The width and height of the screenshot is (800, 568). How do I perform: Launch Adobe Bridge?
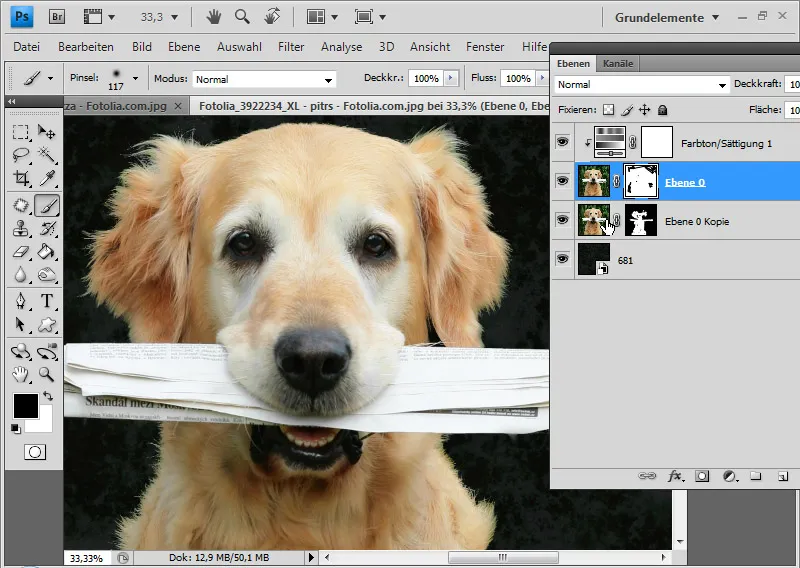click(x=57, y=17)
